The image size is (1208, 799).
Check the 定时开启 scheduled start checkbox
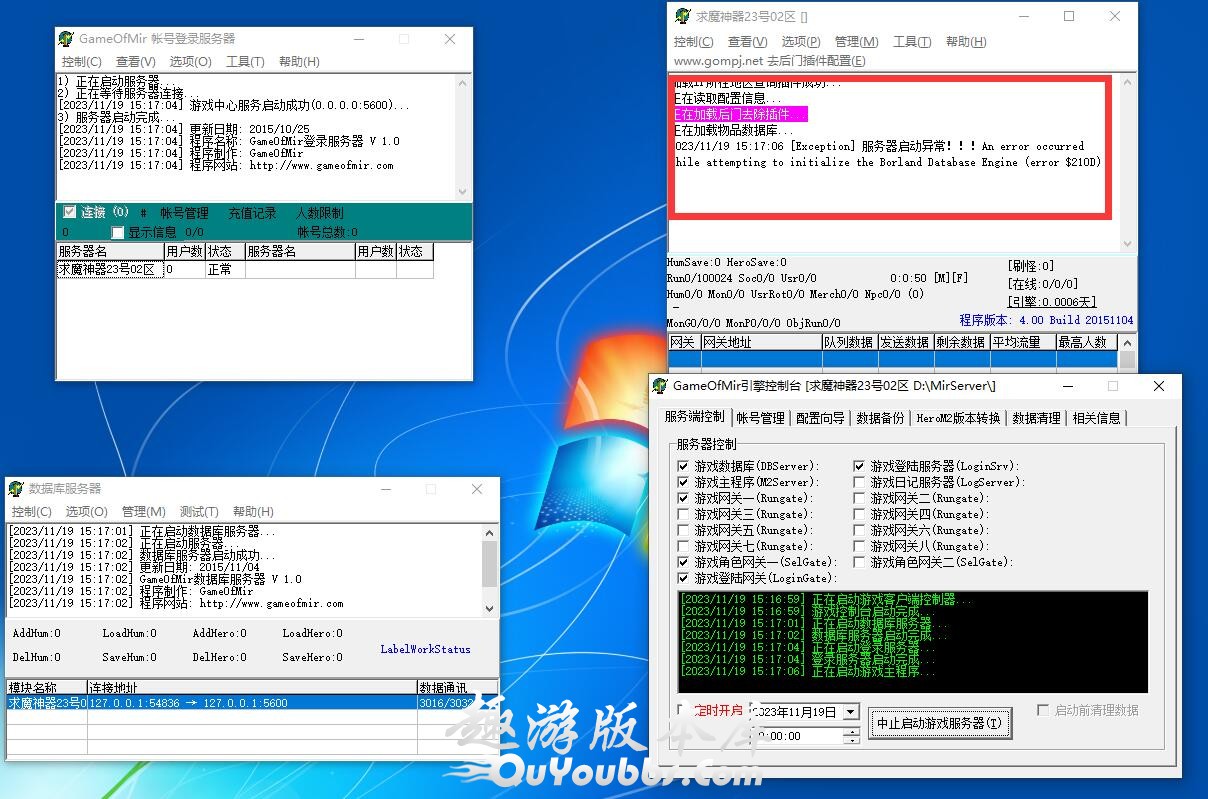[x=683, y=710]
